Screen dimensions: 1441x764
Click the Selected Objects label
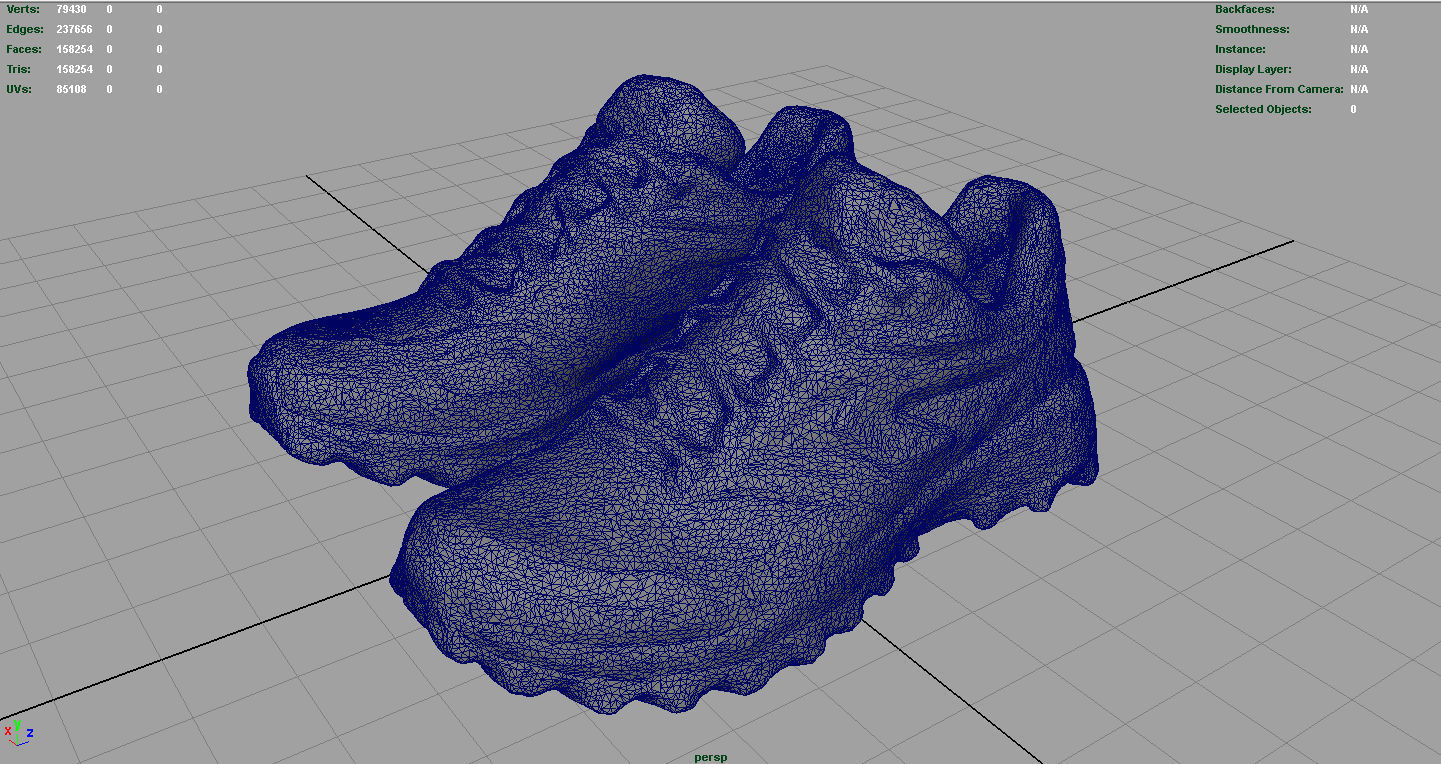click(x=1263, y=109)
